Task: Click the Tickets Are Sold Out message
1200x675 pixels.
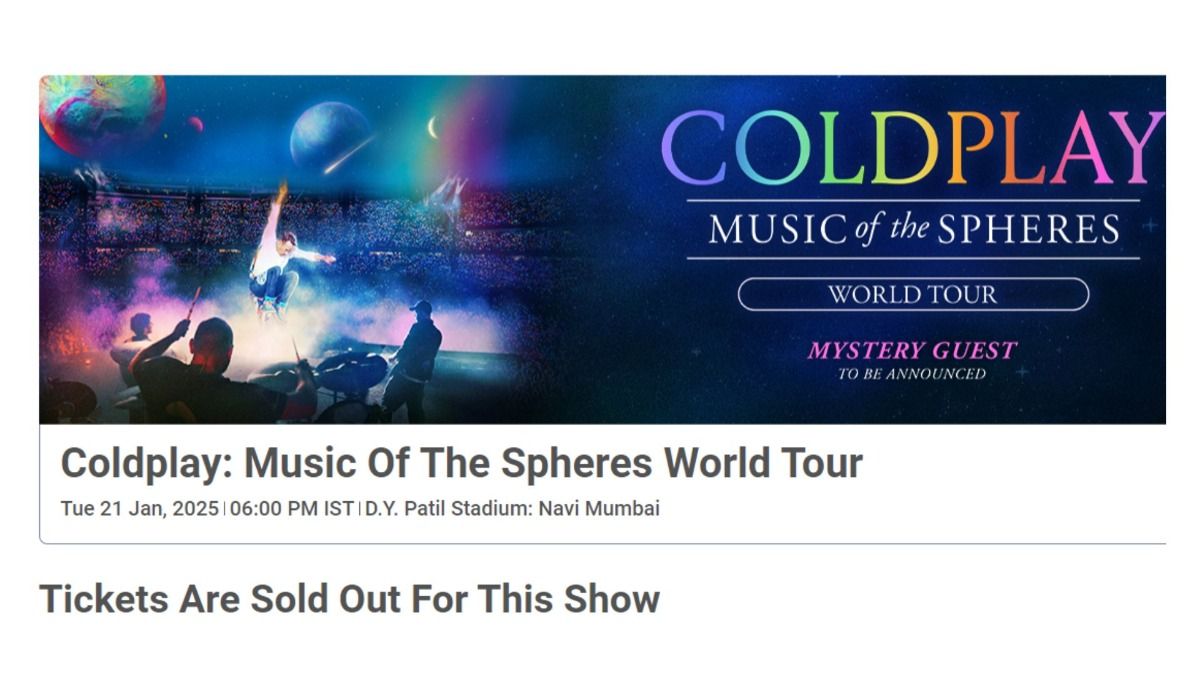Action: tap(349, 598)
